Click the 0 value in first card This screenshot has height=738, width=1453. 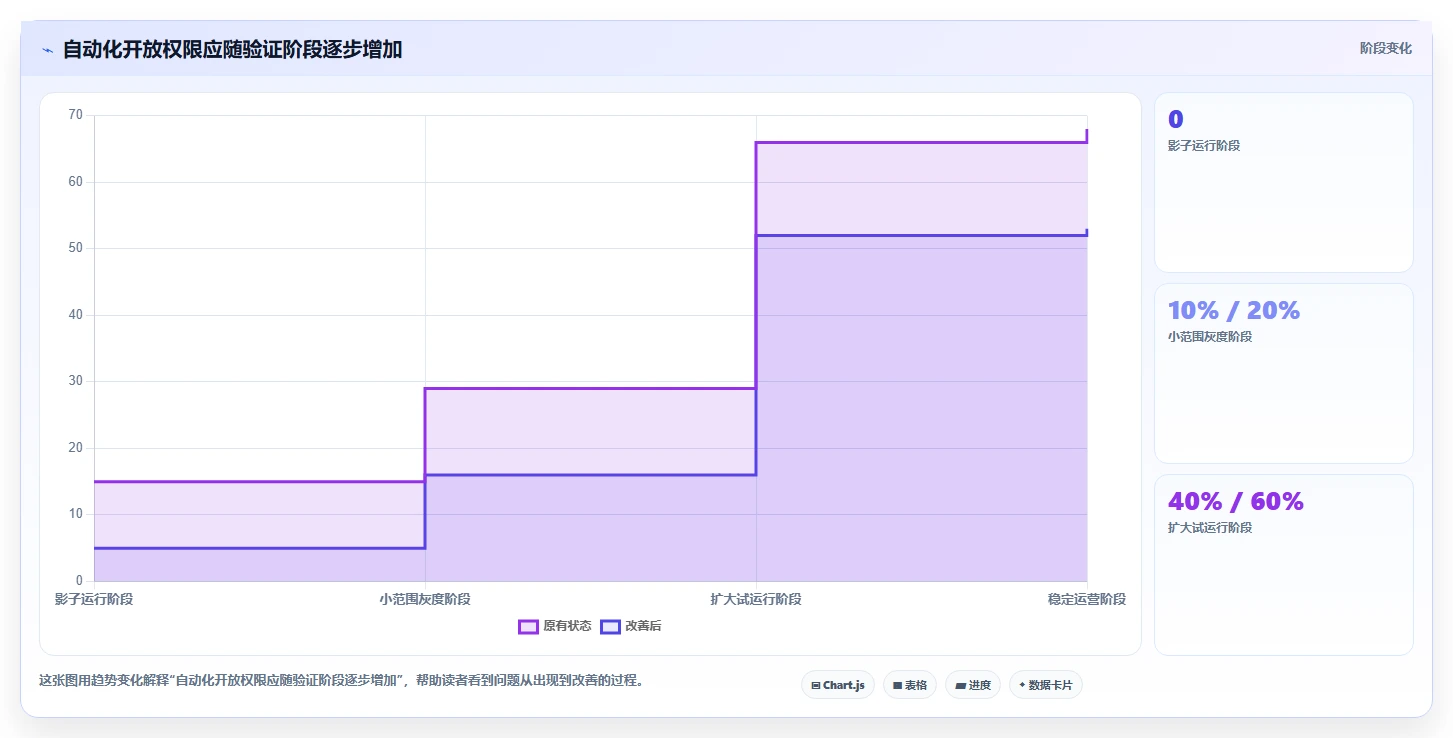1175,120
